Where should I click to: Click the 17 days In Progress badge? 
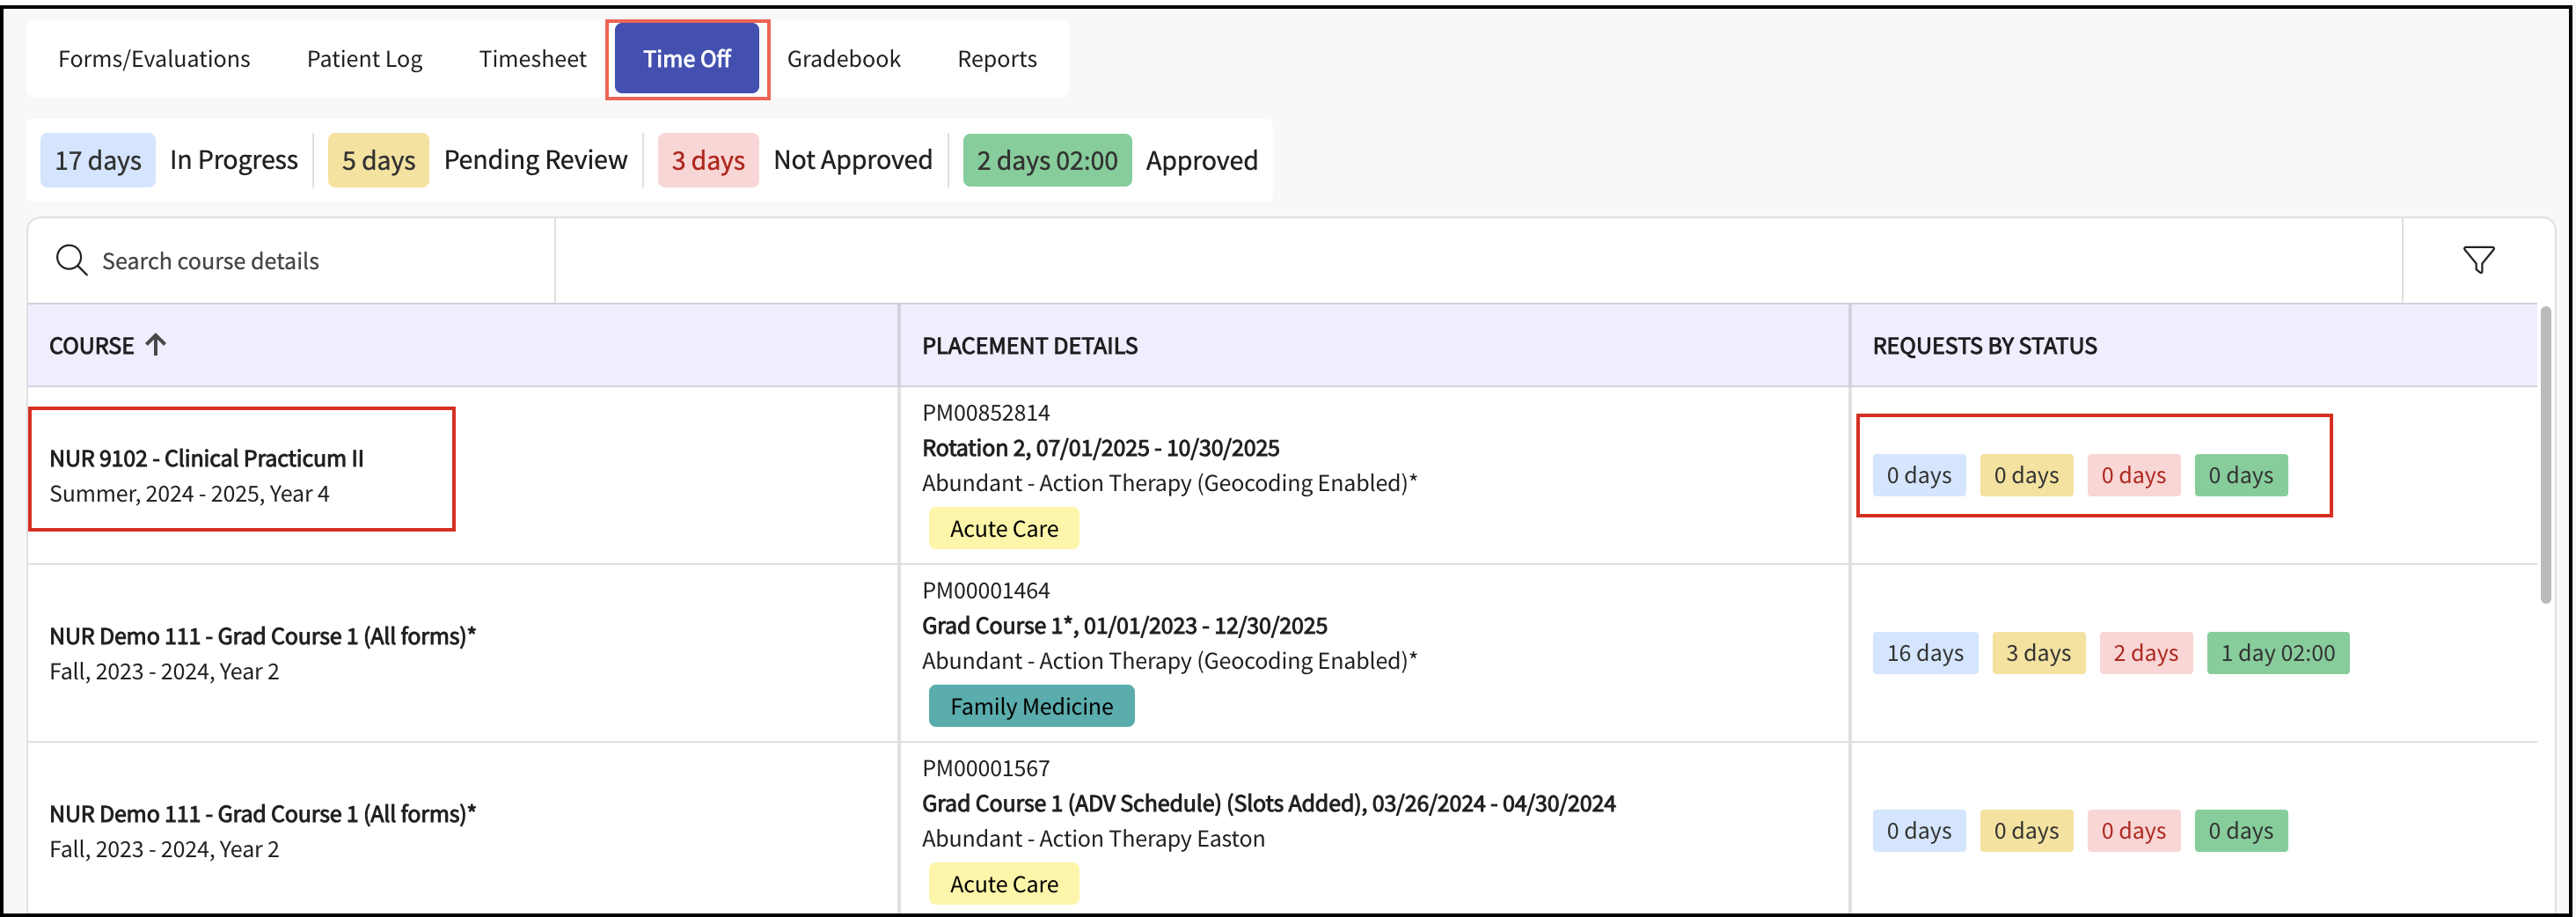tap(98, 160)
